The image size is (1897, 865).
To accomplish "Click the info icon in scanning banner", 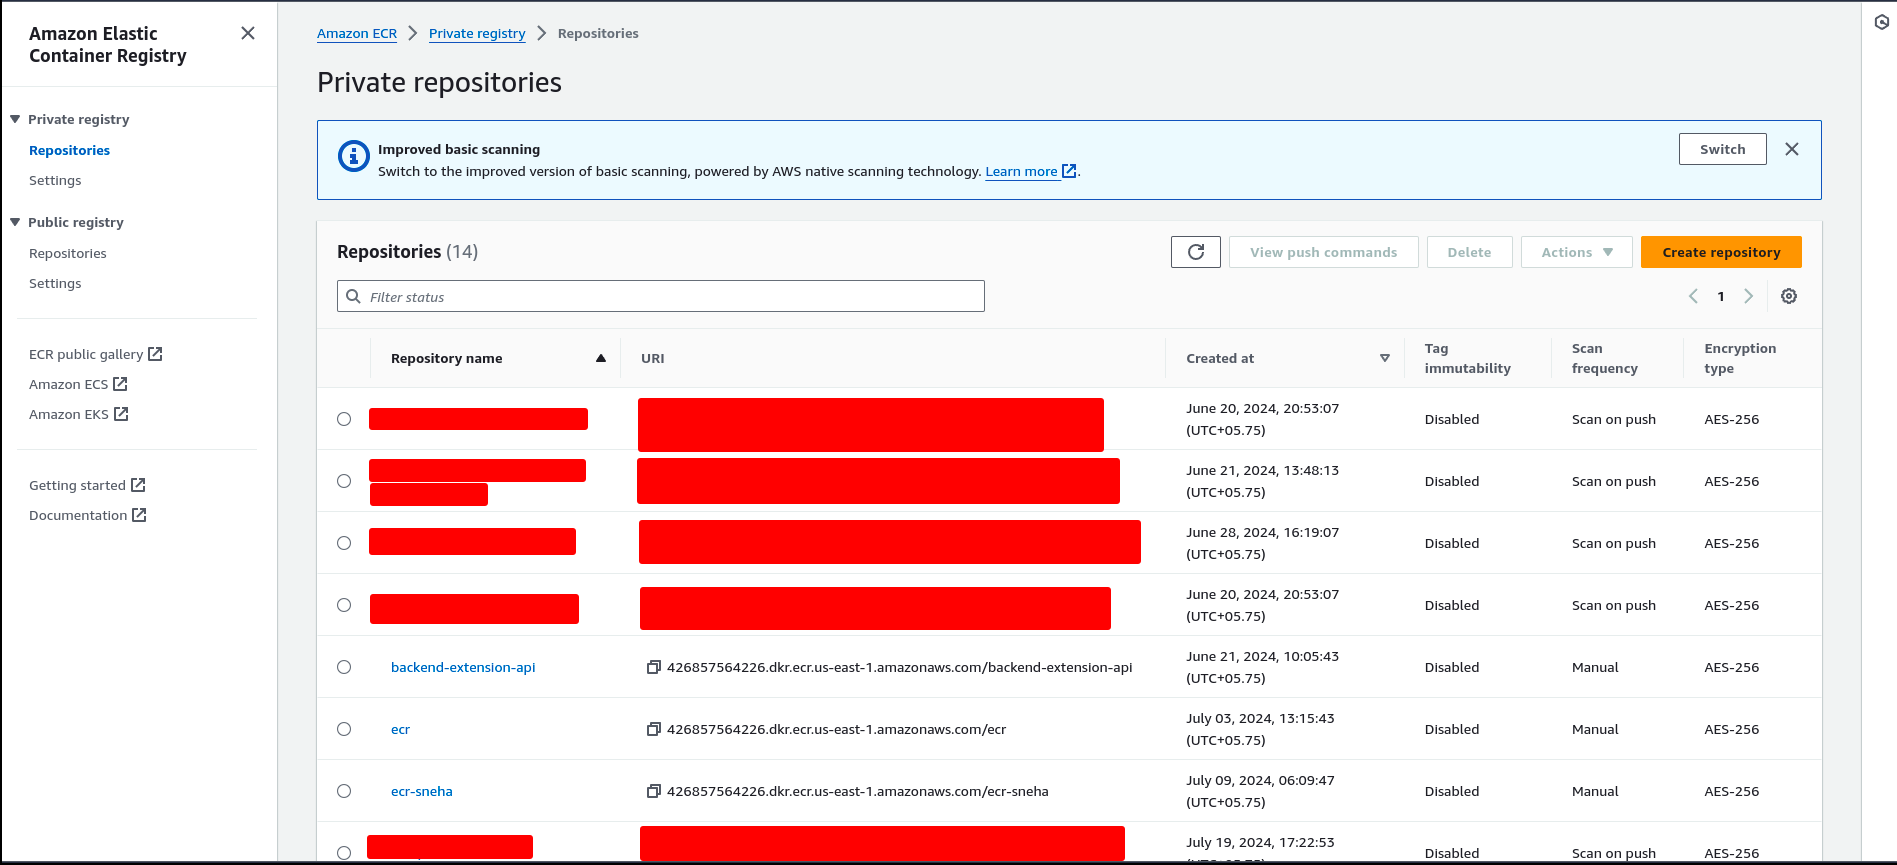I will (353, 156).
